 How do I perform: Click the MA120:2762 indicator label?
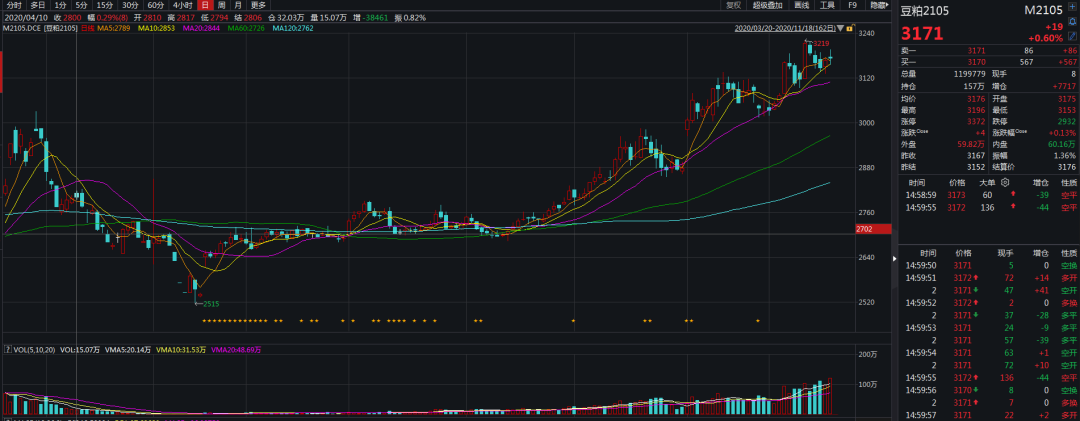293,28
